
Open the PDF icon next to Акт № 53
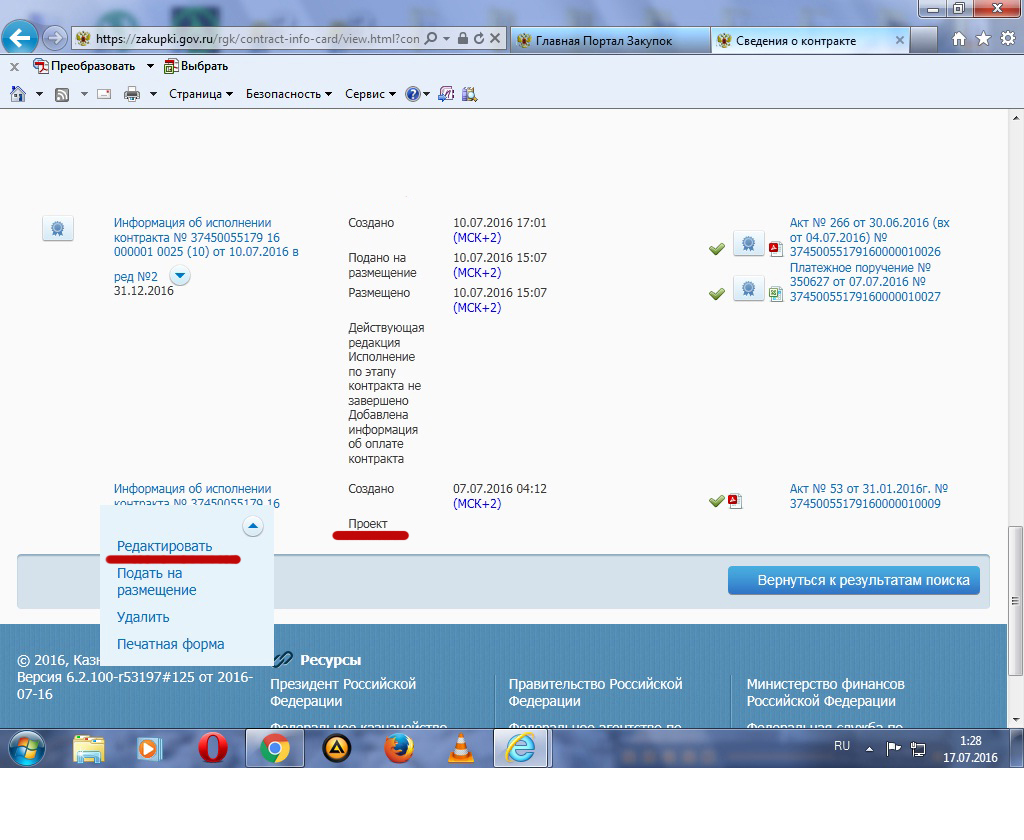click(734, 501)
